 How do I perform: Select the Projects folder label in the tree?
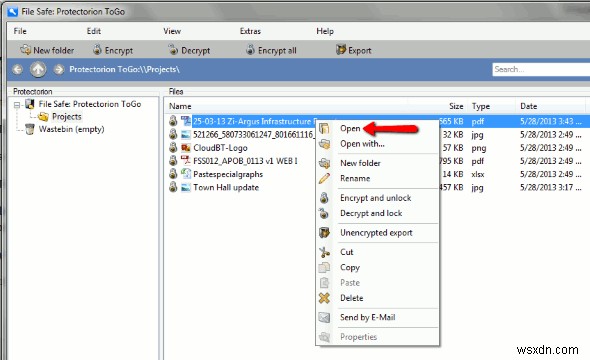point(67,117)
